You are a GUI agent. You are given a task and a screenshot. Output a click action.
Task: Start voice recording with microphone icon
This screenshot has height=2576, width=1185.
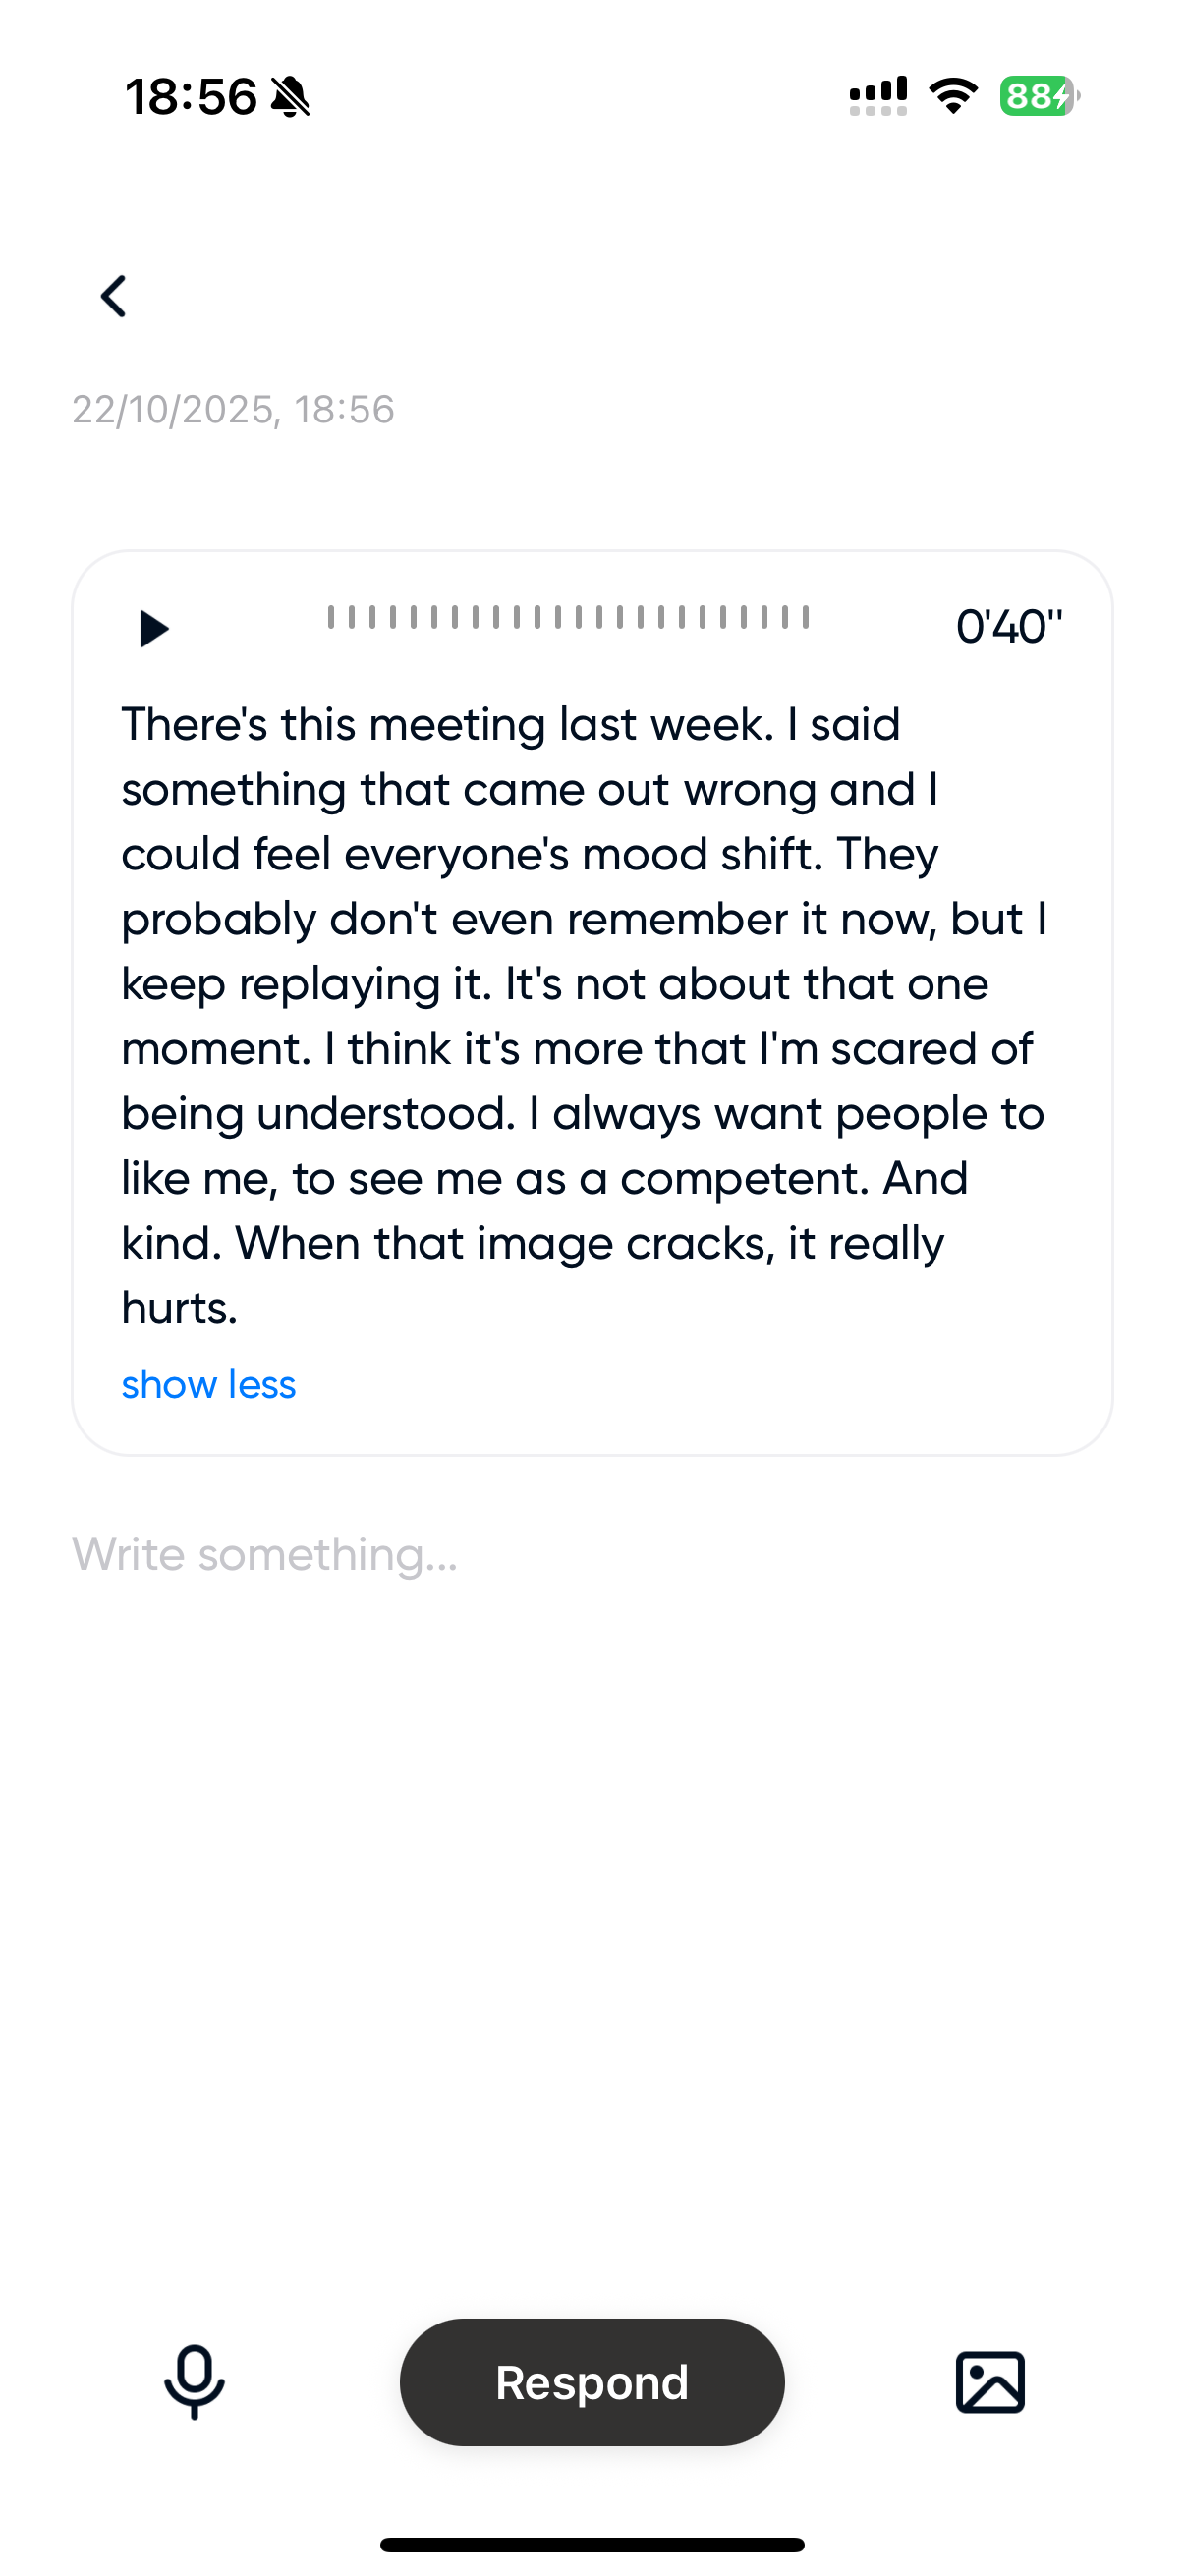[x=194, y=2382]
